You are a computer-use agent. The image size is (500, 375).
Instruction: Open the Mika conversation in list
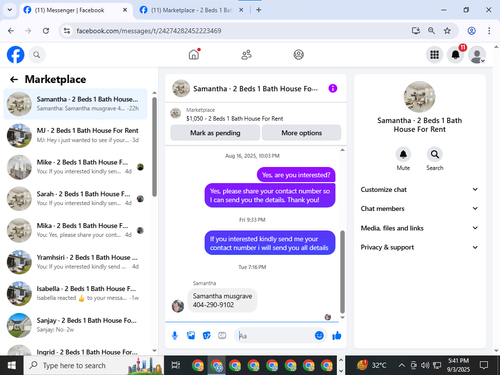click(x=75, y=230)
